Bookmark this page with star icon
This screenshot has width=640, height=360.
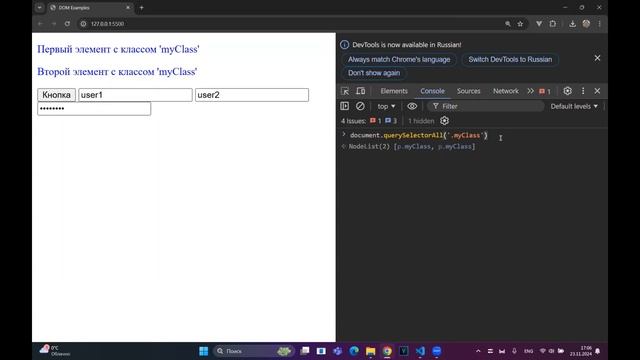point(520,24)
